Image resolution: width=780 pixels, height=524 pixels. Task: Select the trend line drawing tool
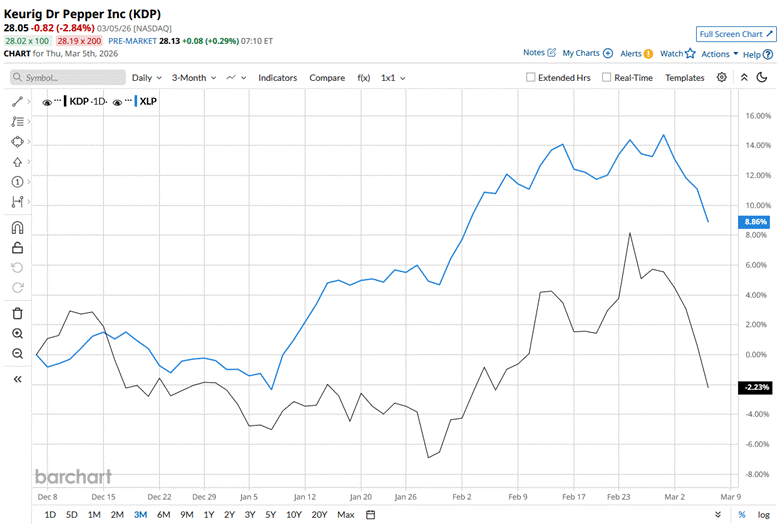point(17,102)
